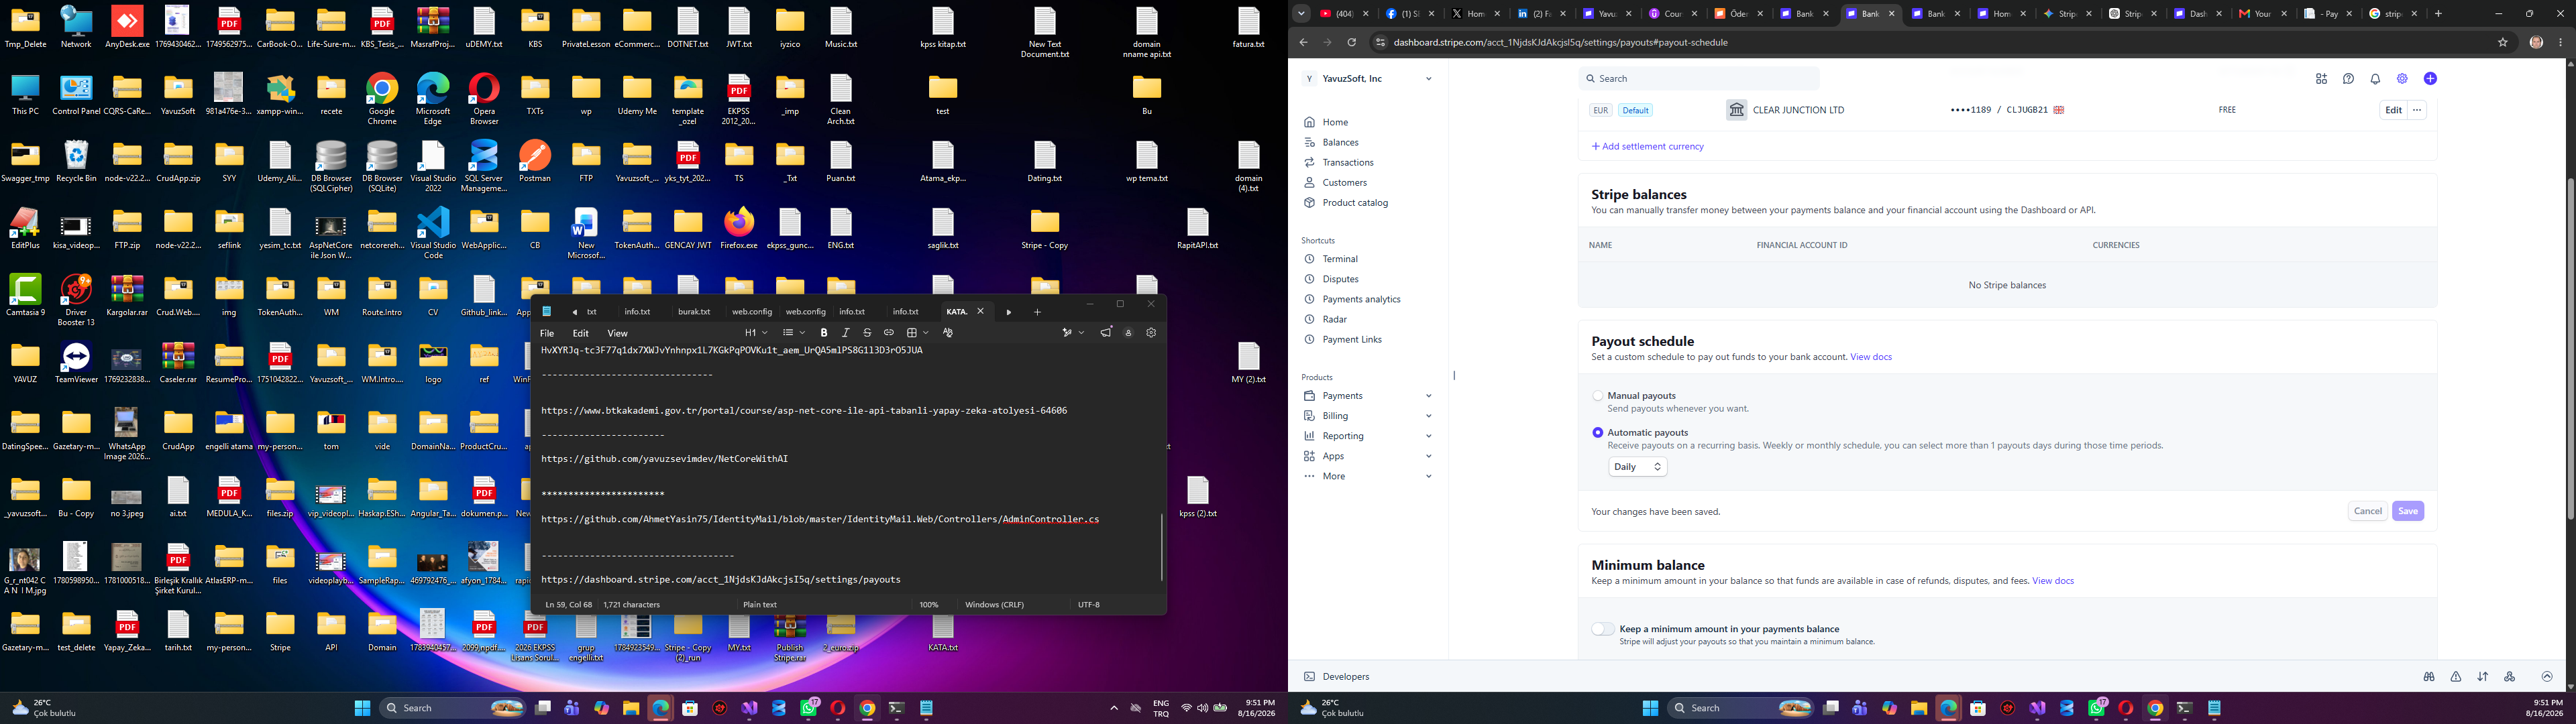The width and height of the screenshot is (2576, 724).
Task: Open the list style dropdown in Notepad
Action: [794, 333]
